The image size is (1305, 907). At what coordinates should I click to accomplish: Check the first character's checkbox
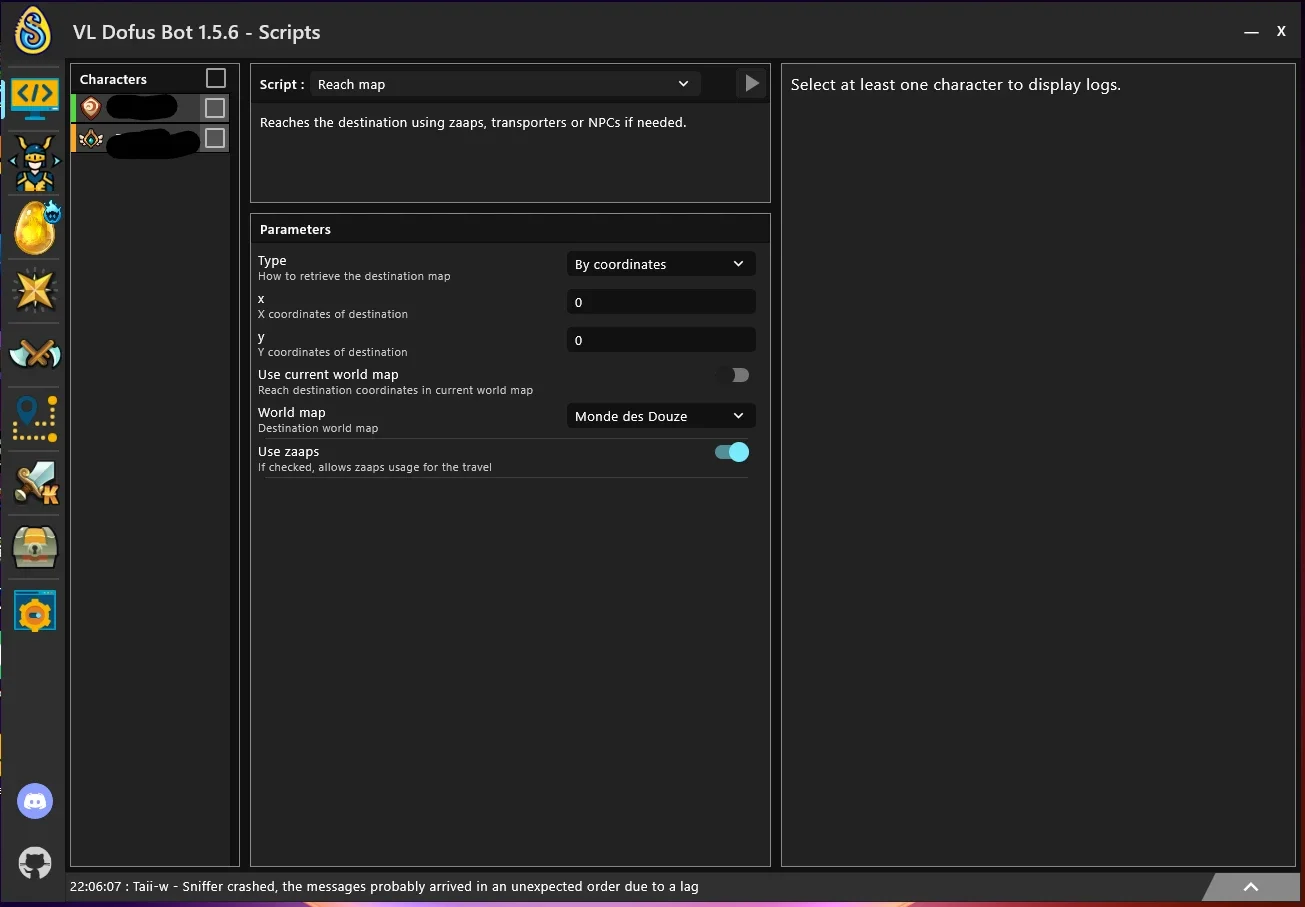[214, 108]
